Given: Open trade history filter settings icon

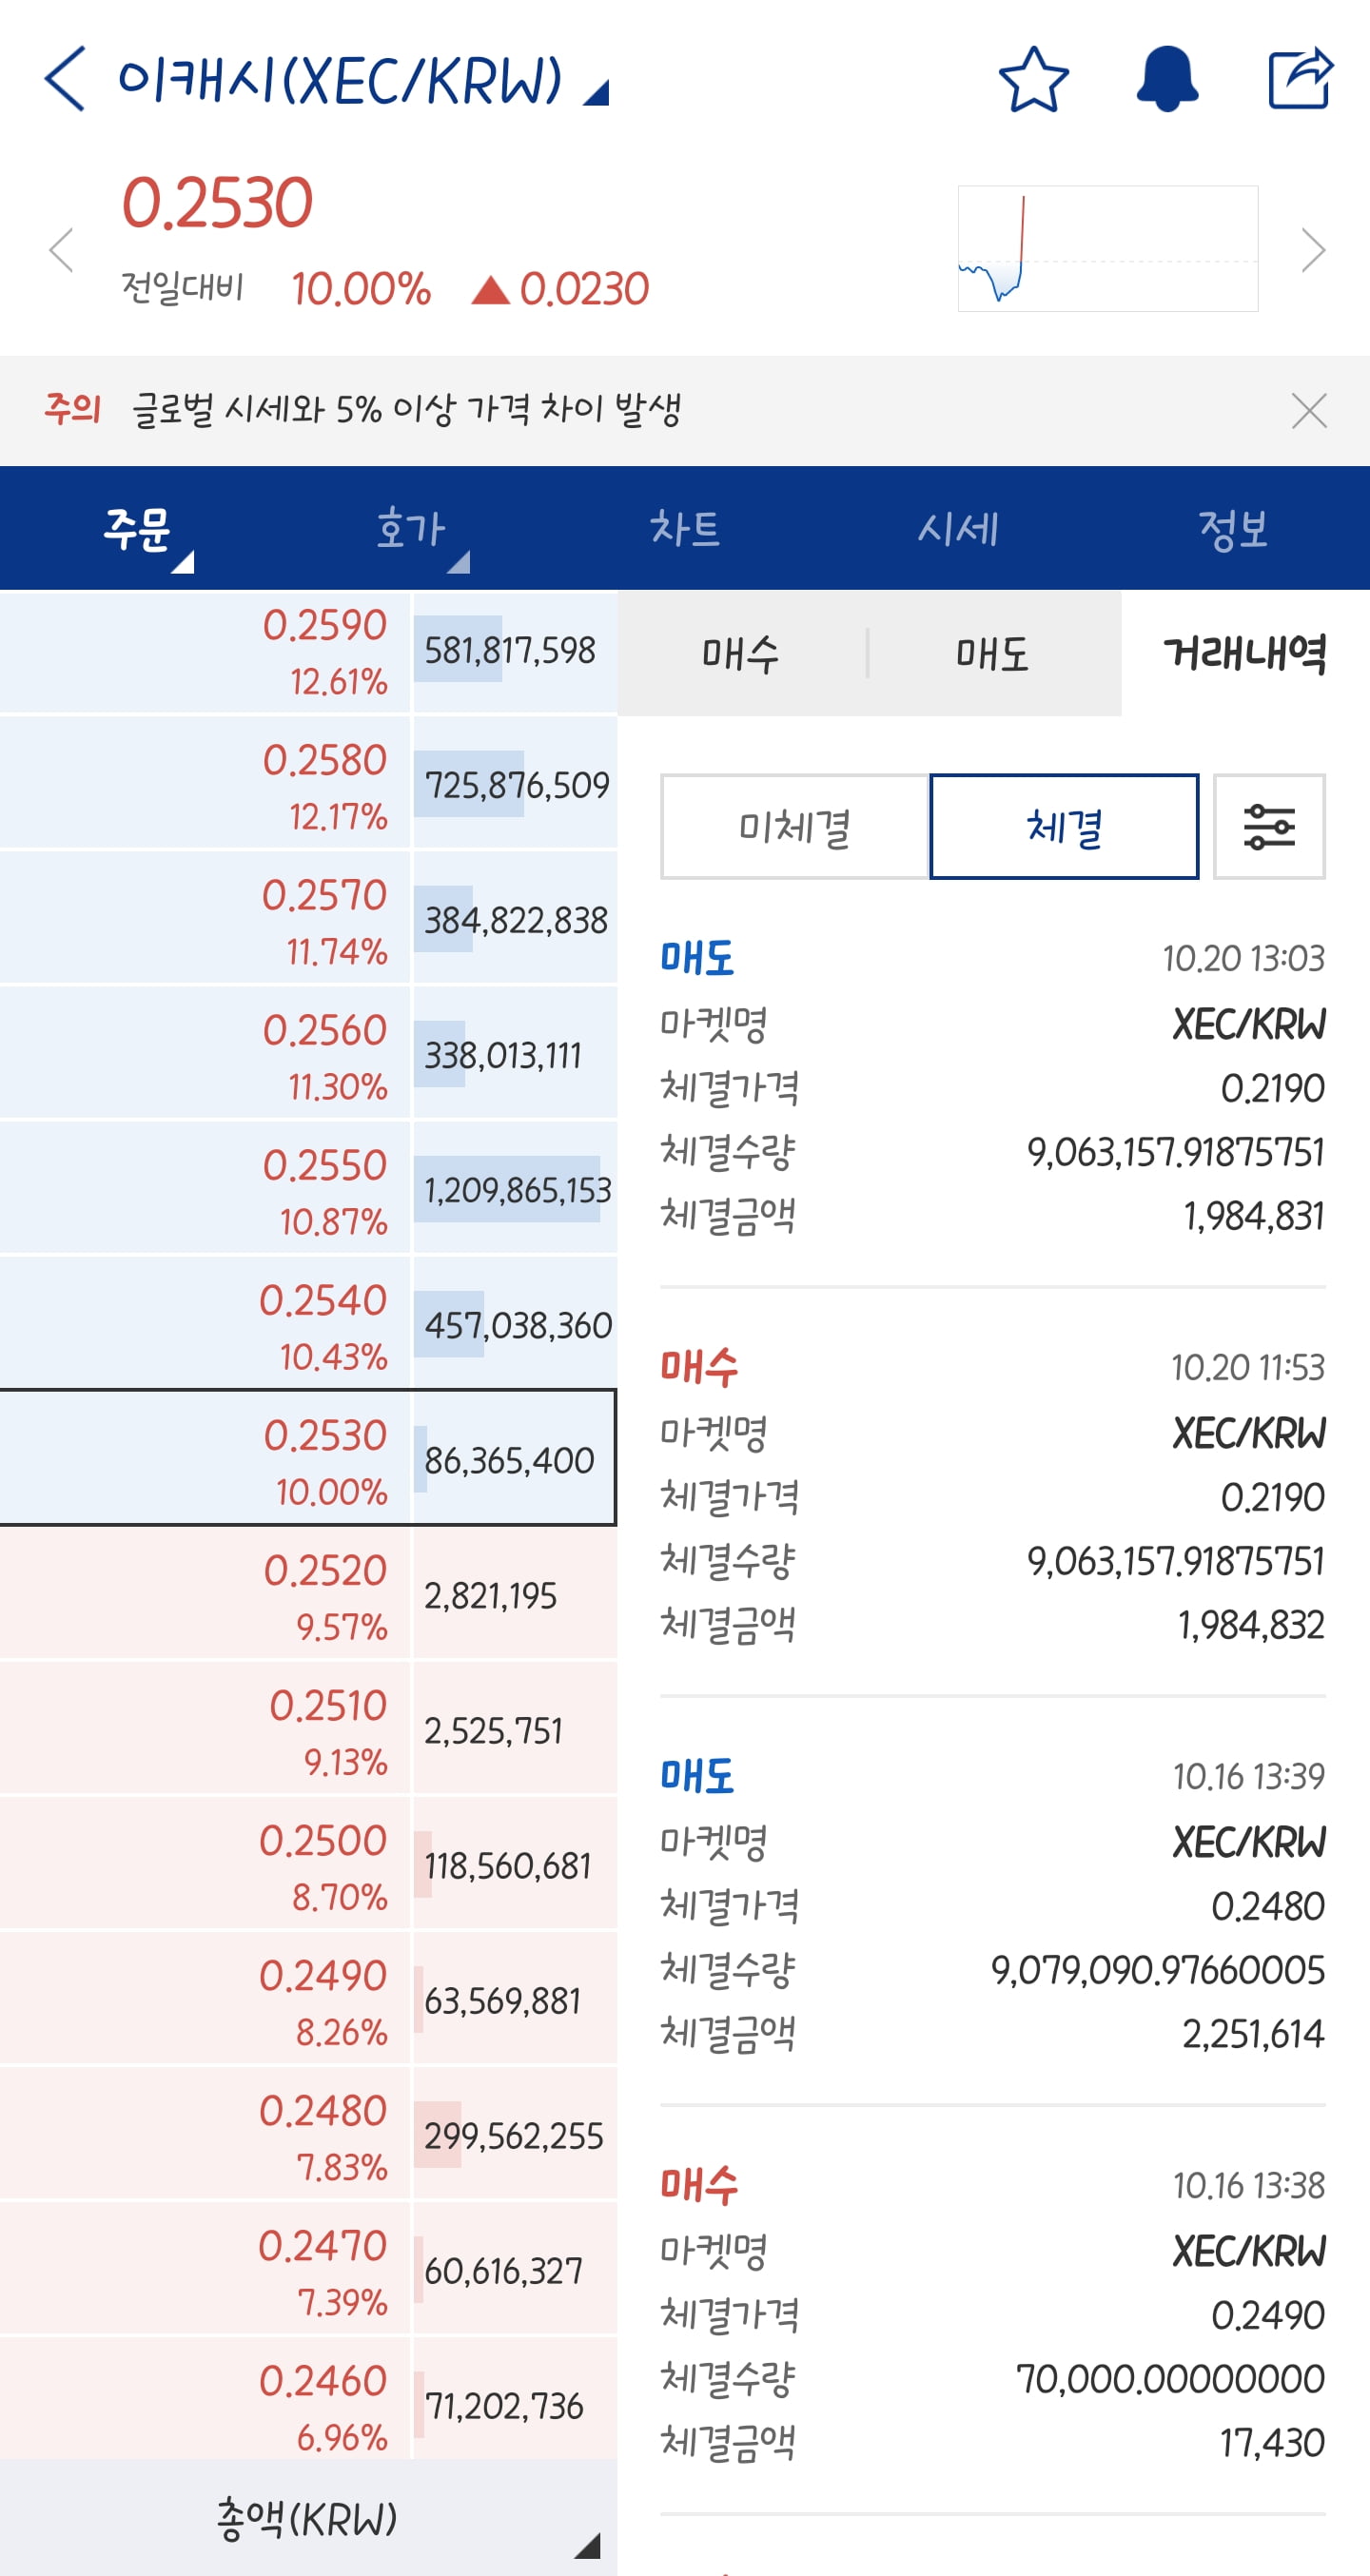Looking at the screenshot, I should pos(1269,827).
